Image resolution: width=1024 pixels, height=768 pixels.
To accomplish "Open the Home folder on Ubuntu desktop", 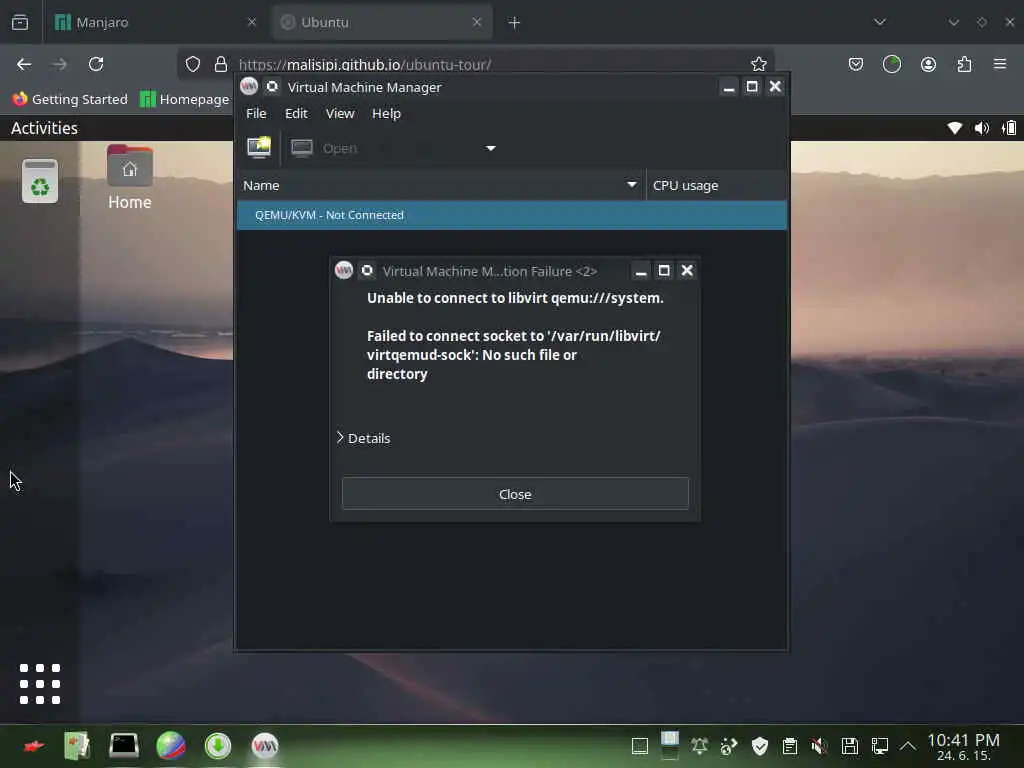I will click(130, 178).
